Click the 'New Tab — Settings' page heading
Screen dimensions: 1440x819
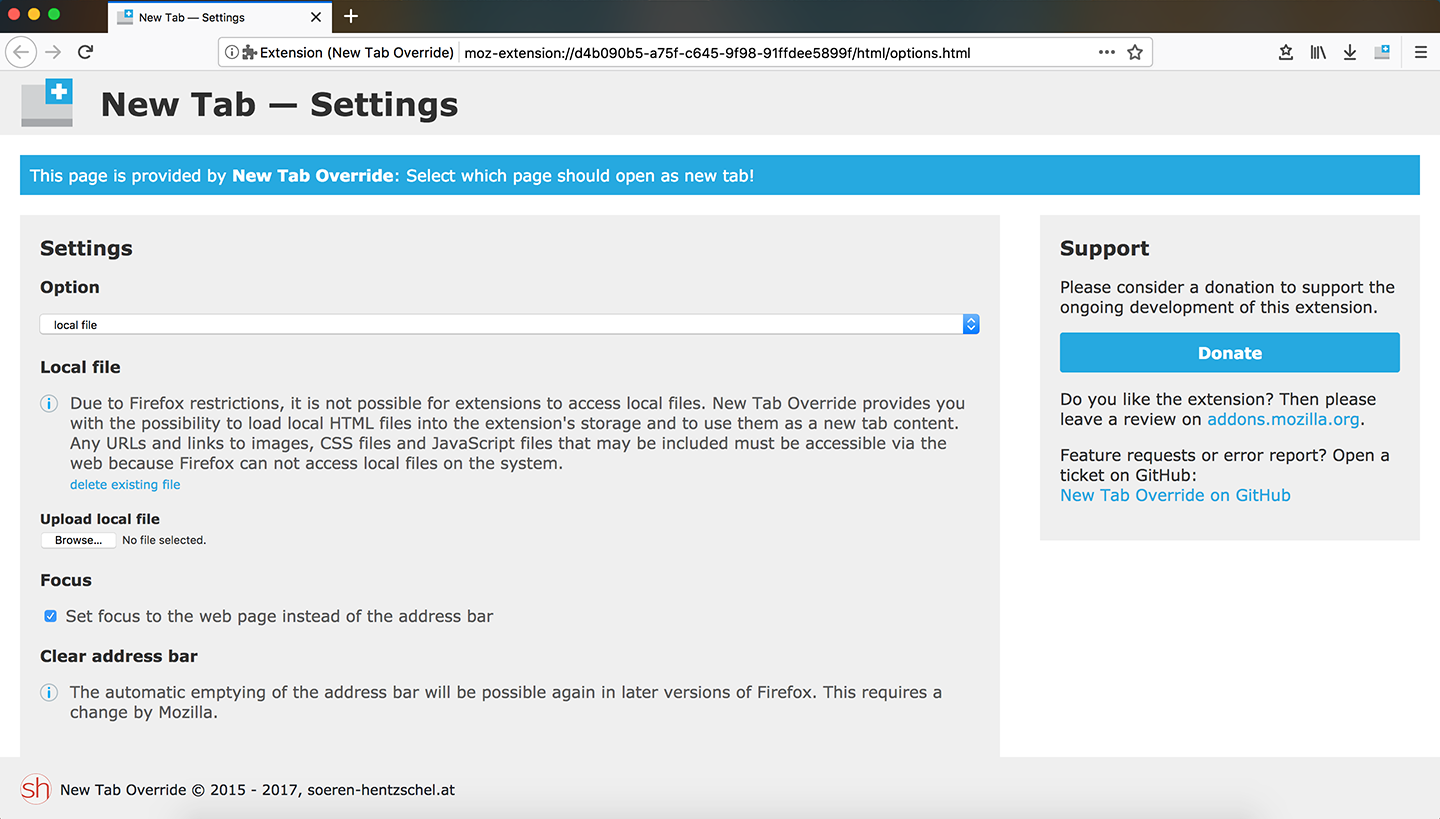click(280, 105)
